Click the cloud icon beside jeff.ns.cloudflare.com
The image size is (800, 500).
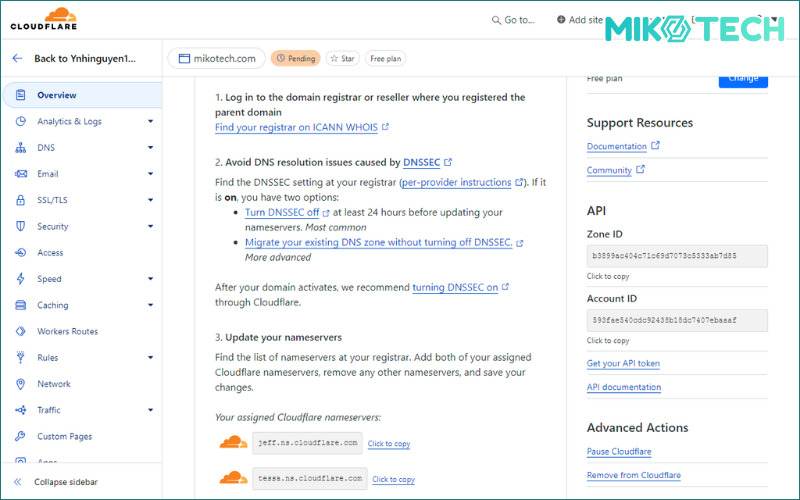pyautogui.click(x=234, y=442)
